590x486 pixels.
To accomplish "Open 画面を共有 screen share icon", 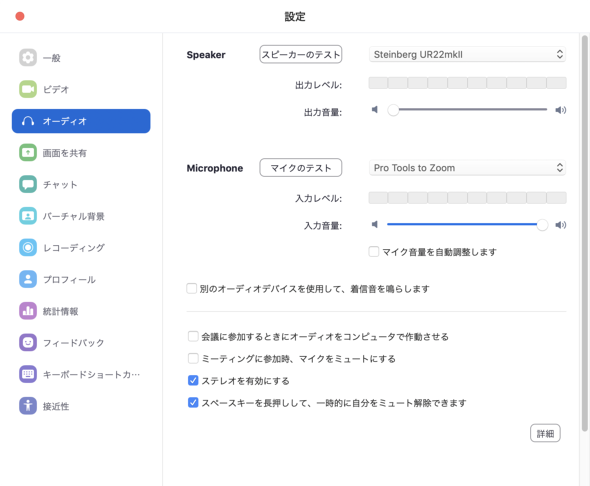I will click(x=28, y=153).
